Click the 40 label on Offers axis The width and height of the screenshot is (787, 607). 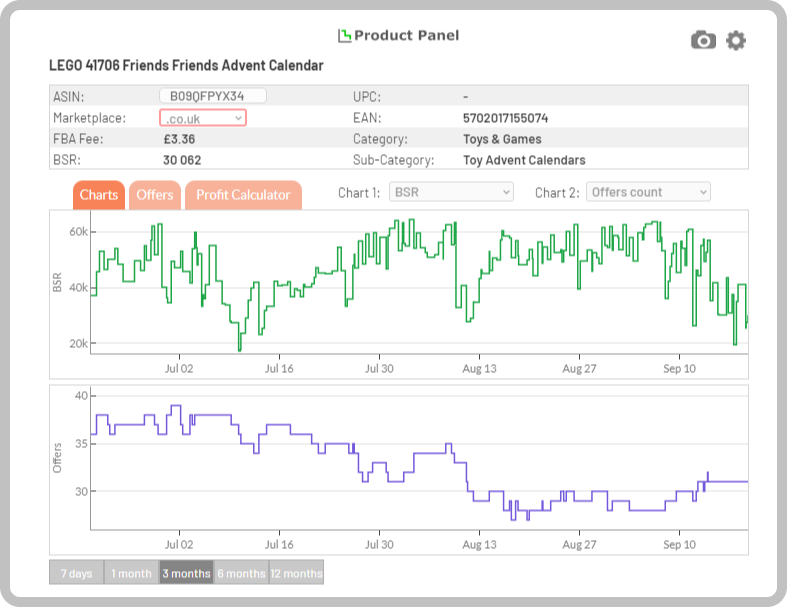point(81,396)
